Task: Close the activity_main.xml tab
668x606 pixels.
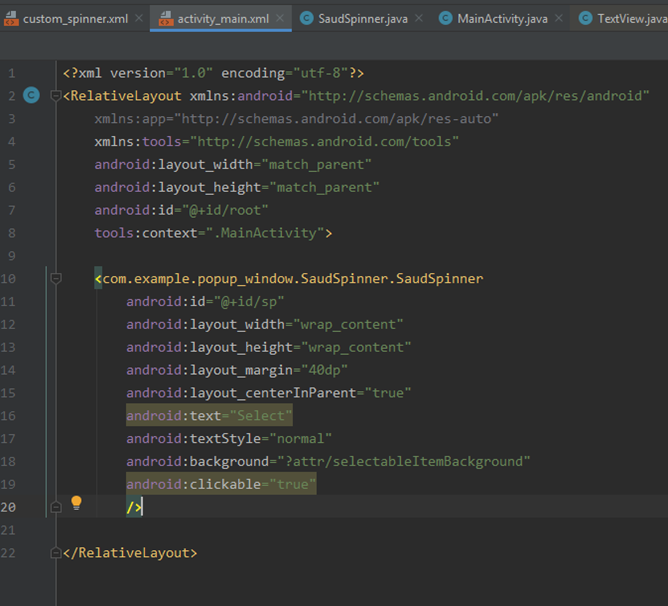Action: 280,18
